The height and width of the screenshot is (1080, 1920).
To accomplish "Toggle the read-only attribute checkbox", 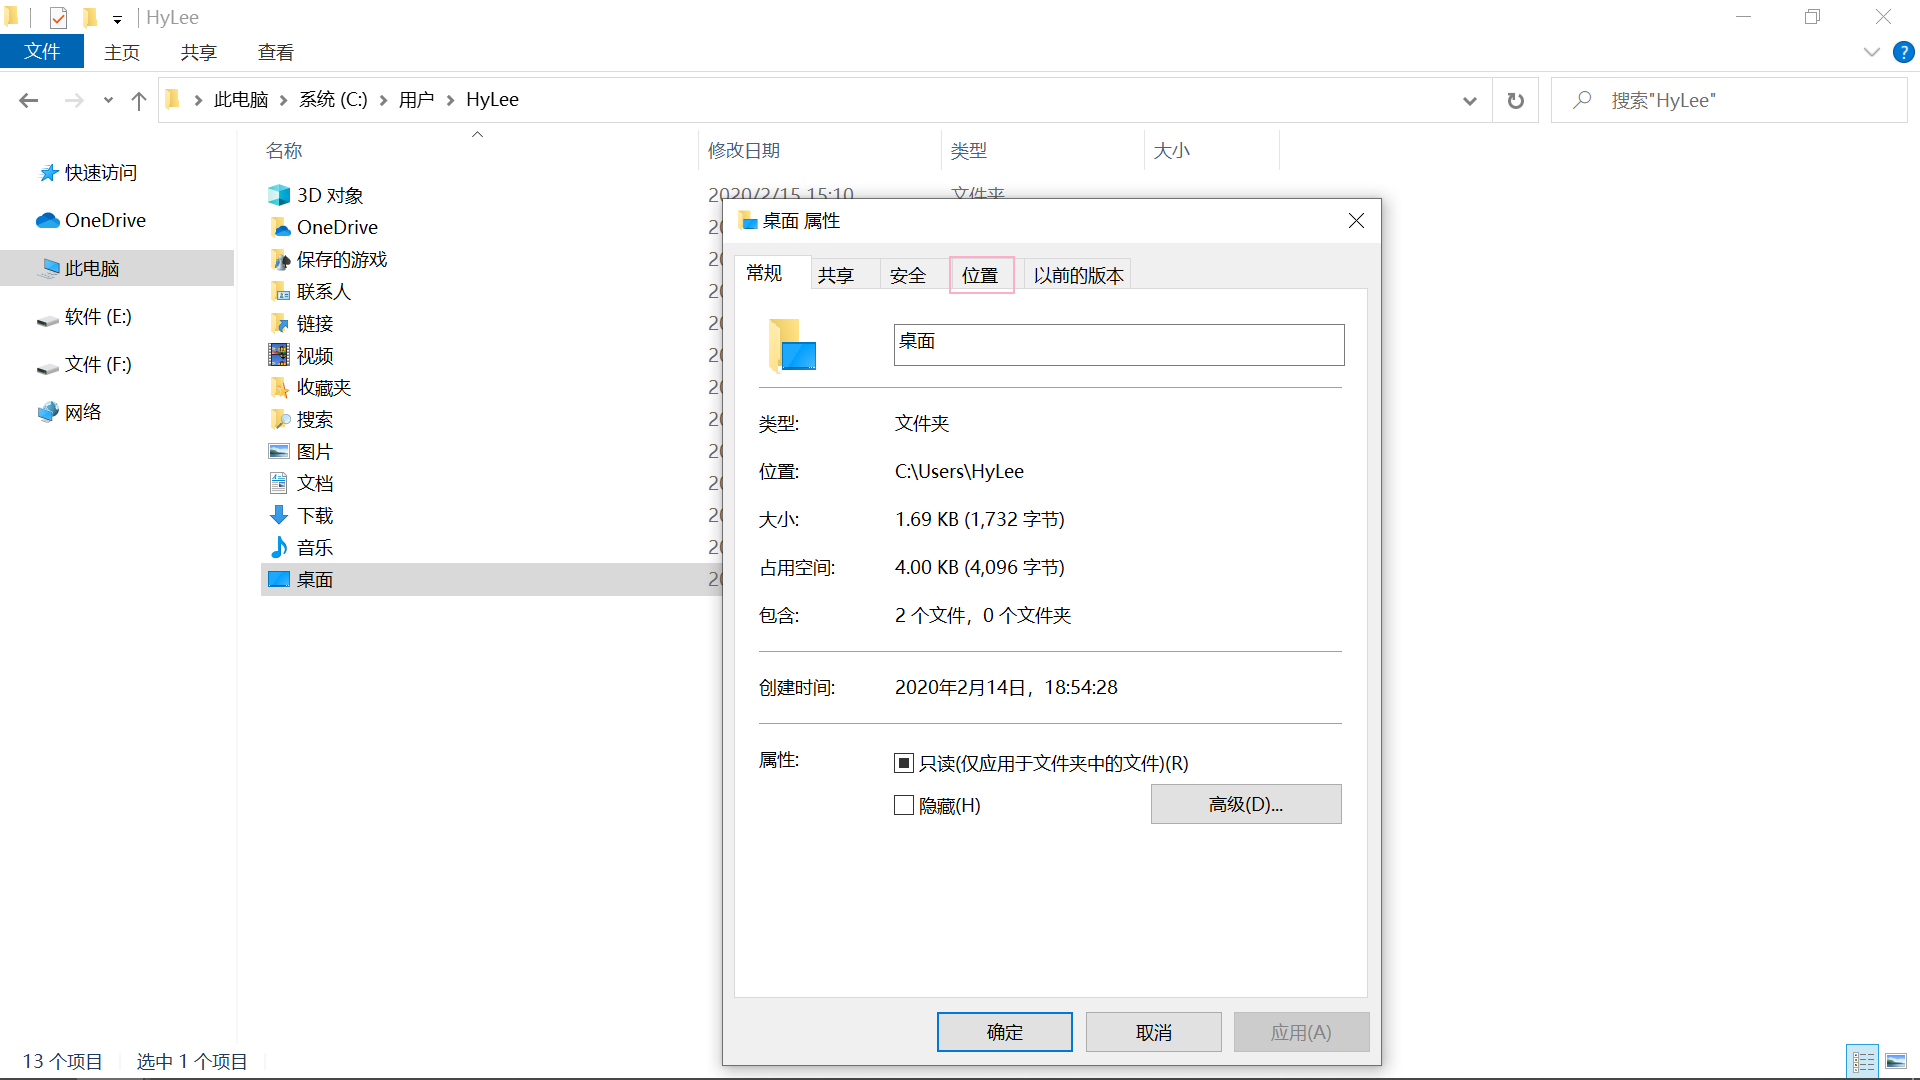I will 904,763.
